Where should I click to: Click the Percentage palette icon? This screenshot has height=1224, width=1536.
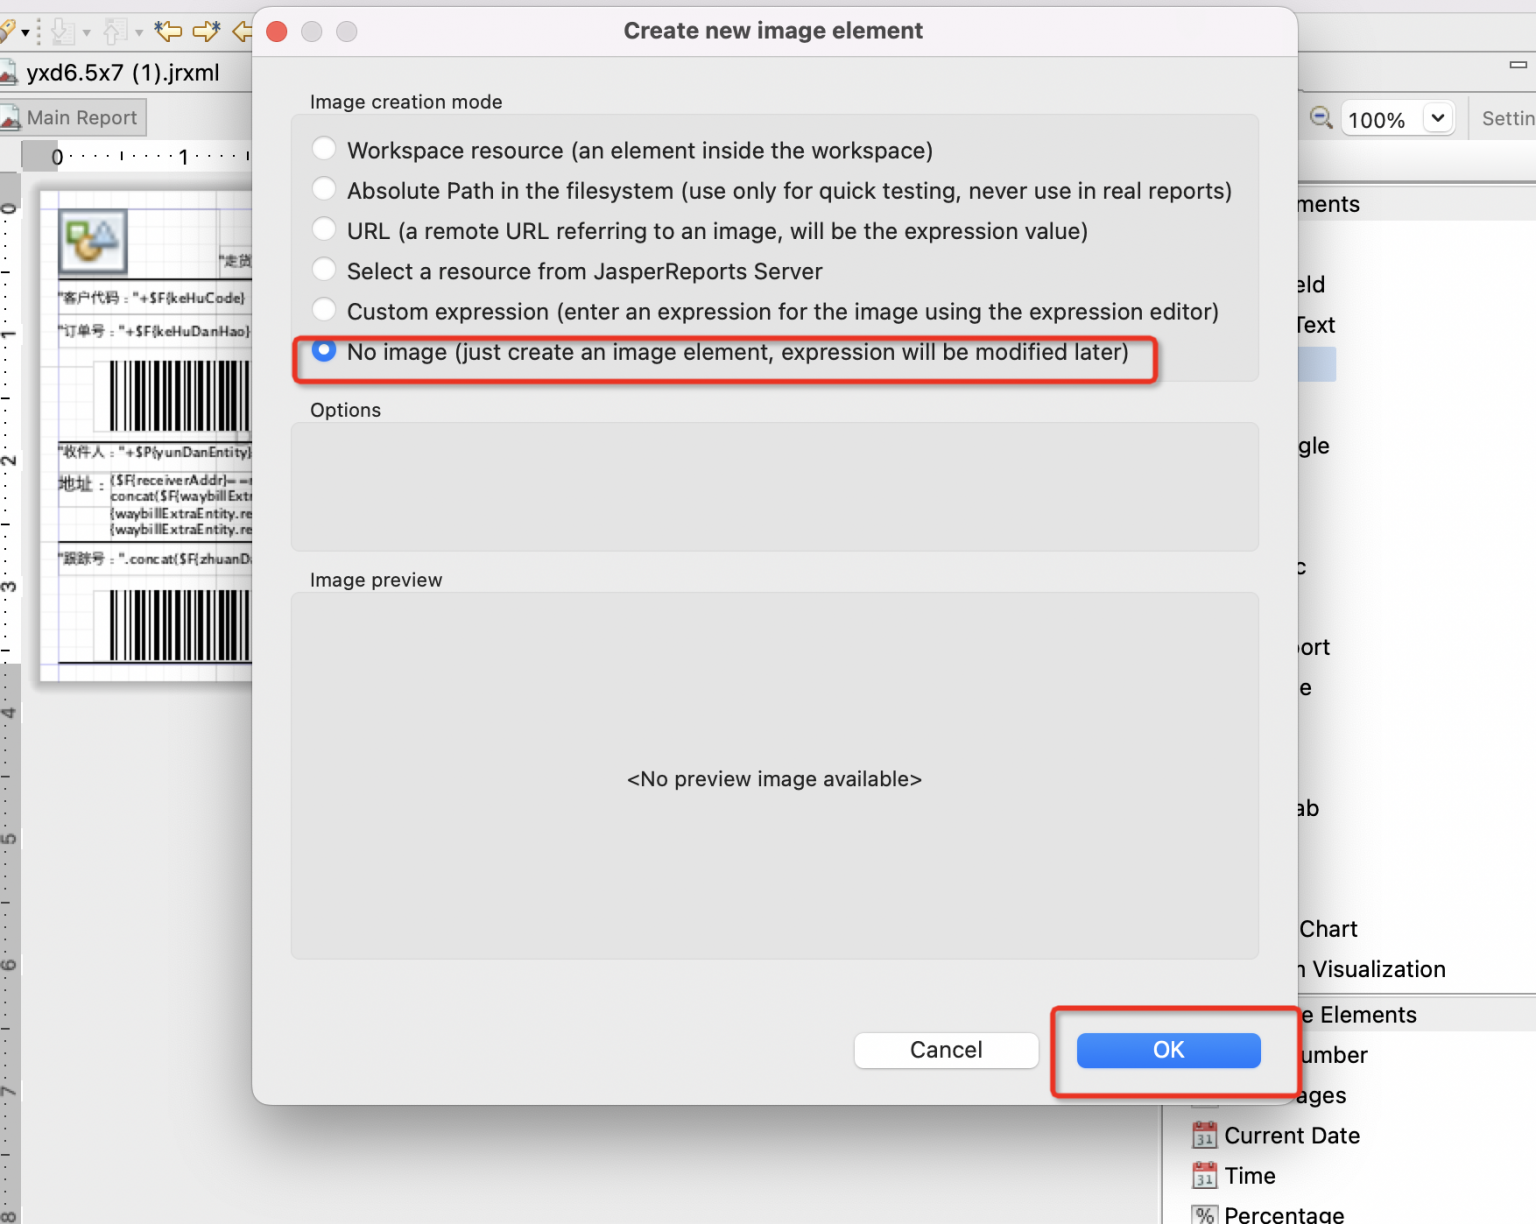click(1204, 1214)
